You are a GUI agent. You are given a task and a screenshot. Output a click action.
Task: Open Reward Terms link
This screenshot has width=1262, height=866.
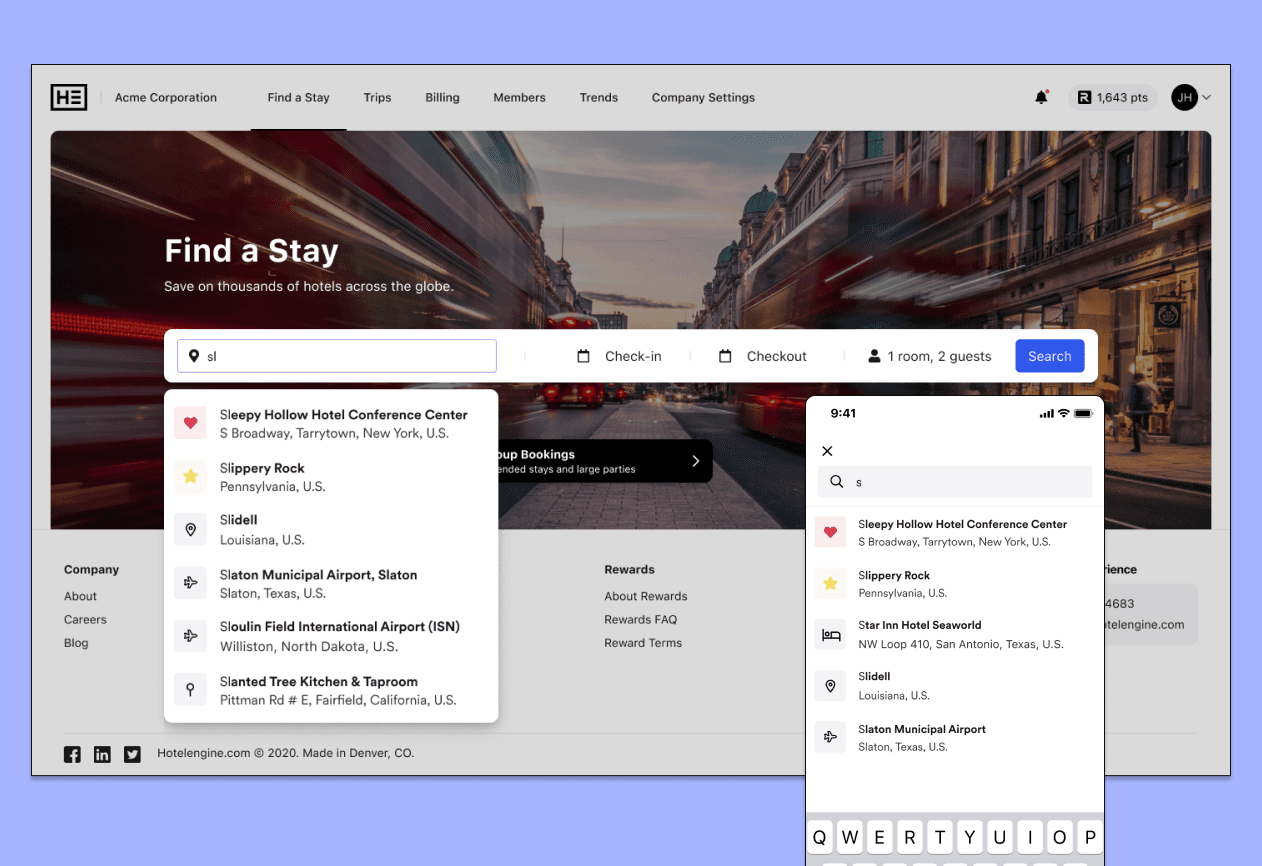[x=643, y=643]
